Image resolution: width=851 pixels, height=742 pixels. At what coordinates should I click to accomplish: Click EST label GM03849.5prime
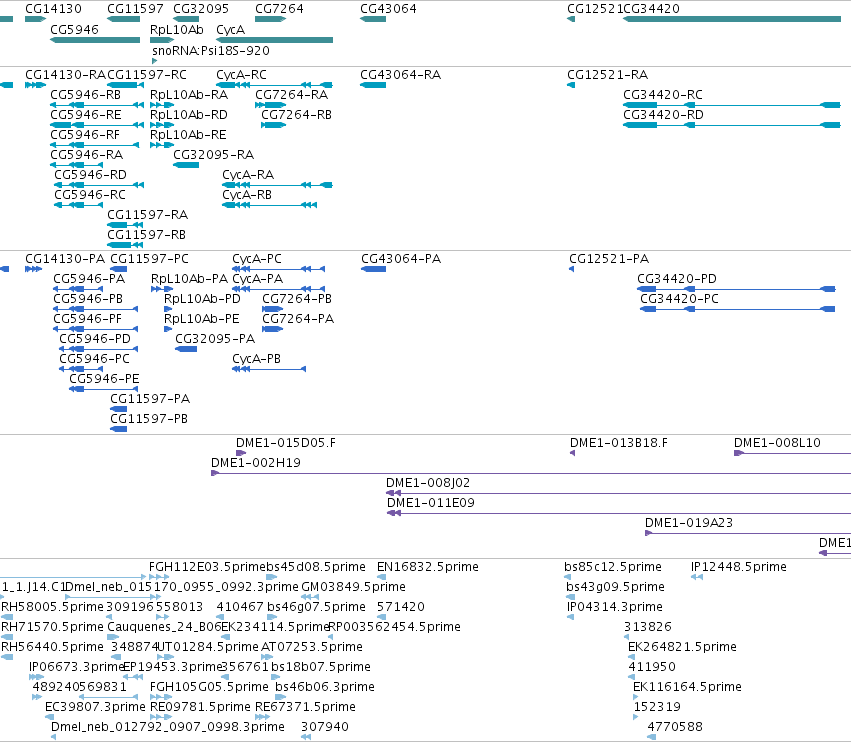coord(353,587)
